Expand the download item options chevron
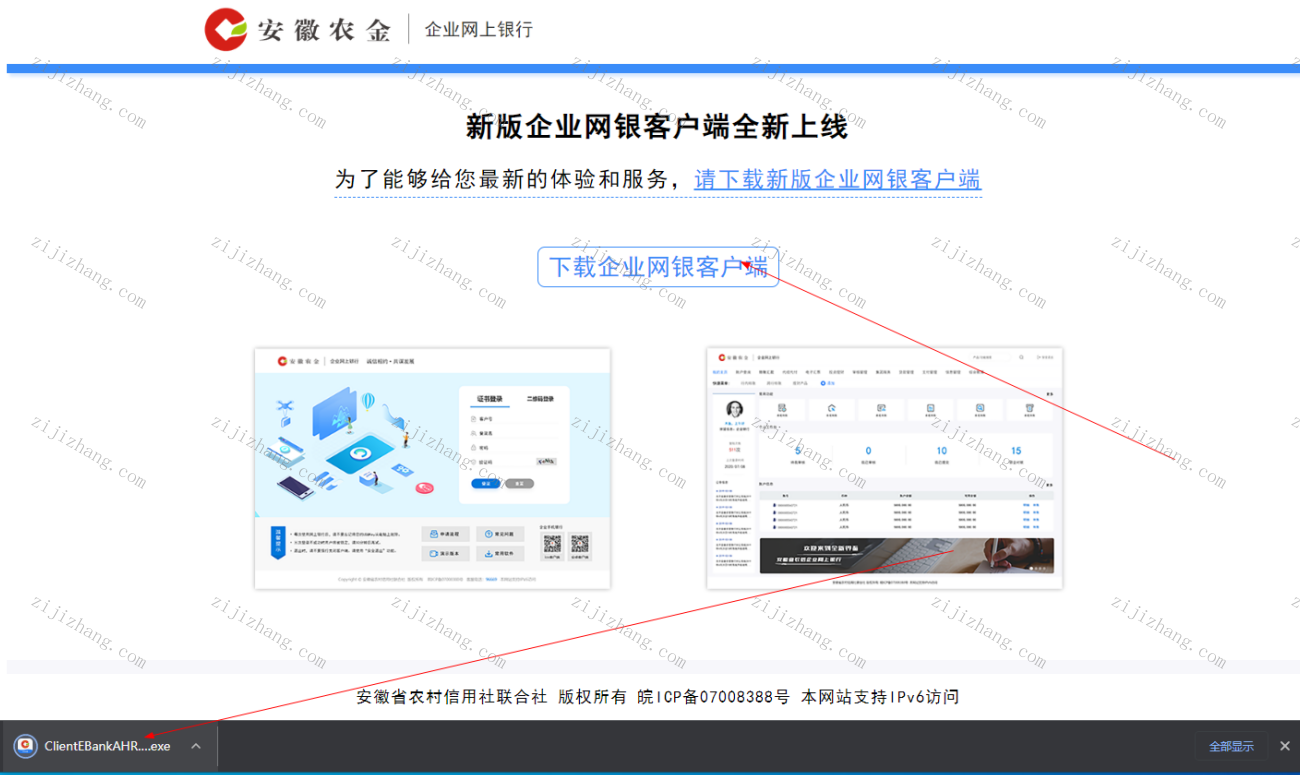The image size is (1300, 775). click(x=196, y=746)
